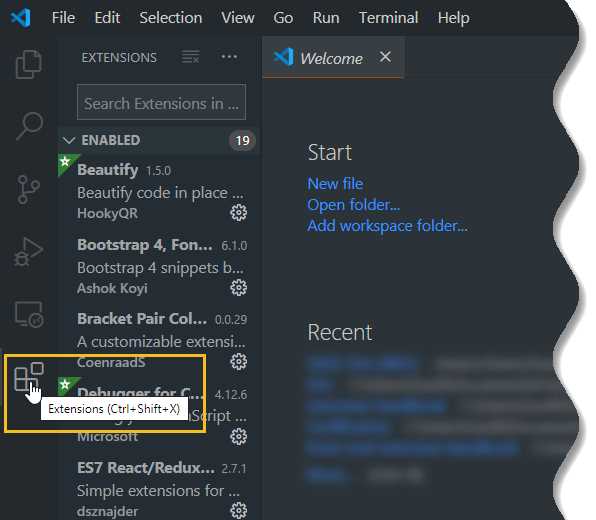
Task: Close the Welcome tab
Action: click(x=385, y=57)
